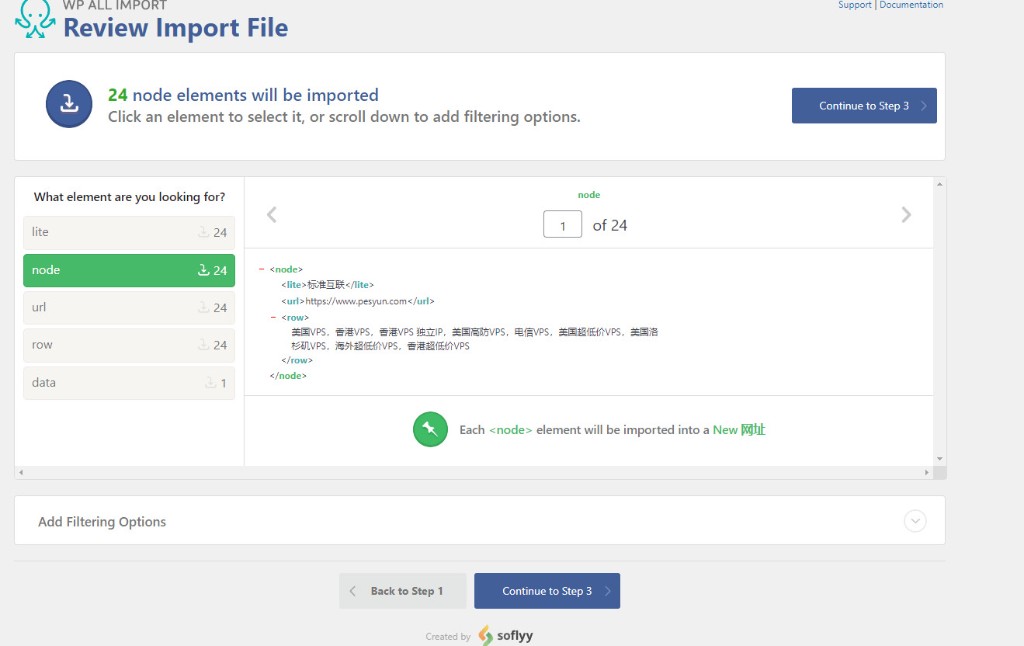1024x646 pixels.
Task: Go to previous node with left arrow
Action: click(271, 214)
